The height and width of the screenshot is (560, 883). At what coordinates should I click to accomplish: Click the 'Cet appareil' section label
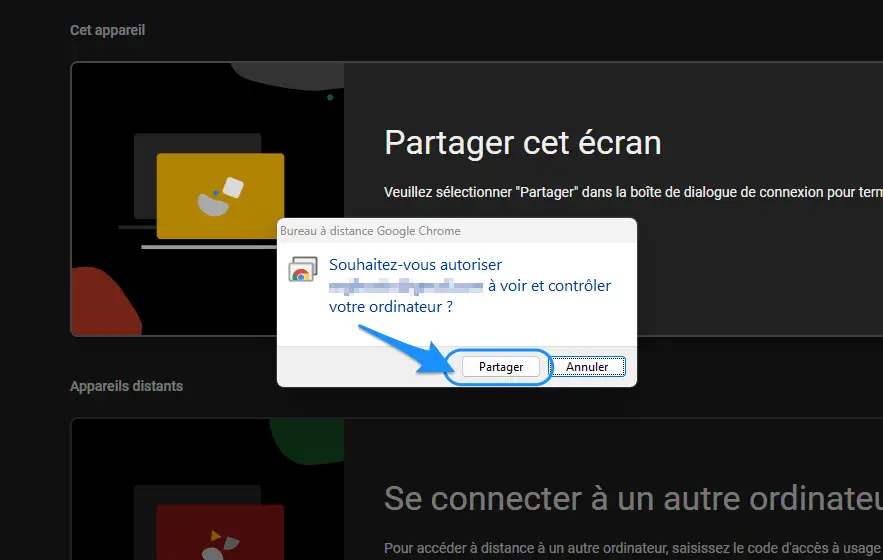point(108,30)
